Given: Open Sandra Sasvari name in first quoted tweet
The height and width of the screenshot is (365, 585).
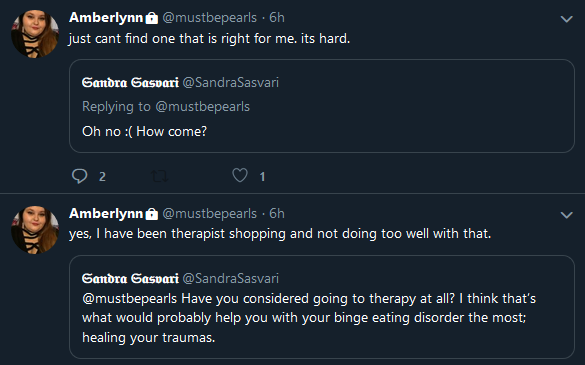Looking at the screenshot, I should 130,82.
